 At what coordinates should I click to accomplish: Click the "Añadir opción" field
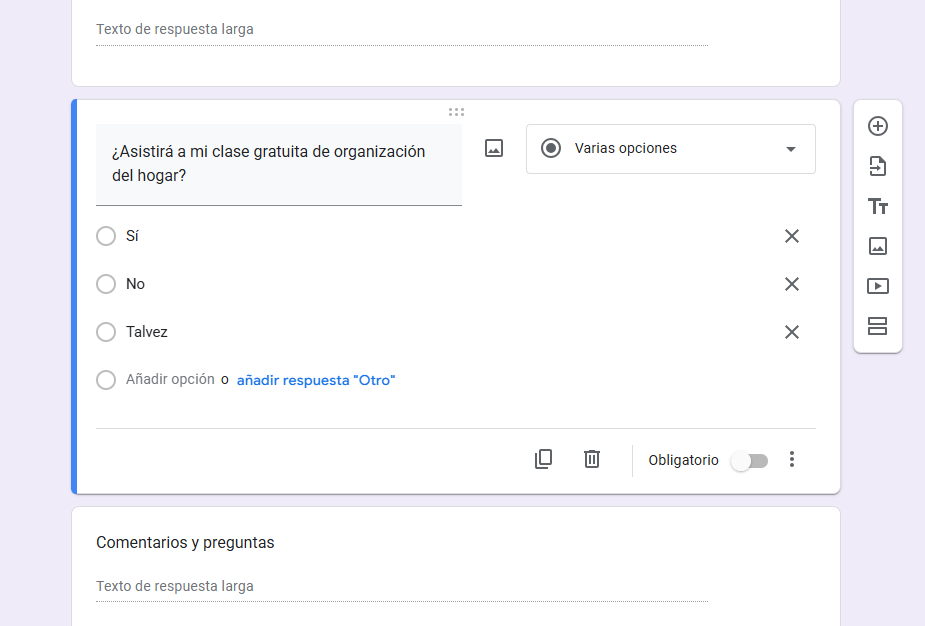pyautogui.click(x=170, y=380)
